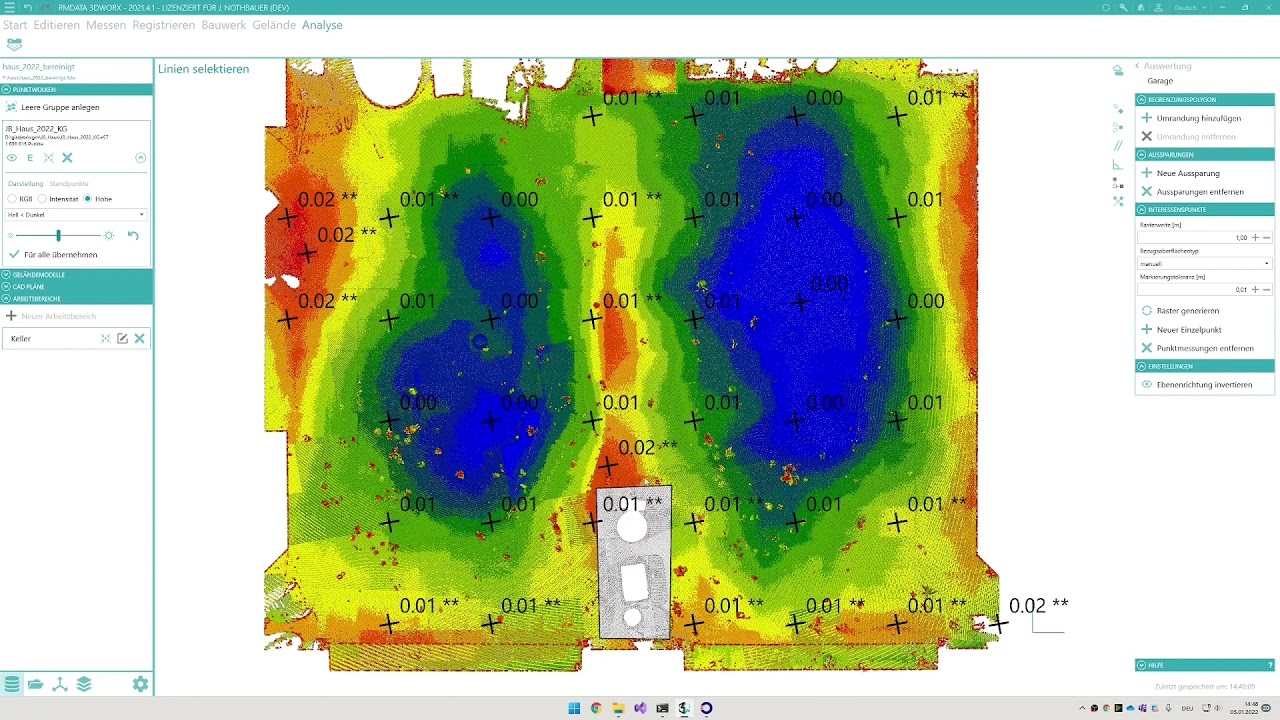The width and height of the screenshot is (1280, 720).
Task: Collapse the Arbeitsbereiche section
Action: [76, 299]
